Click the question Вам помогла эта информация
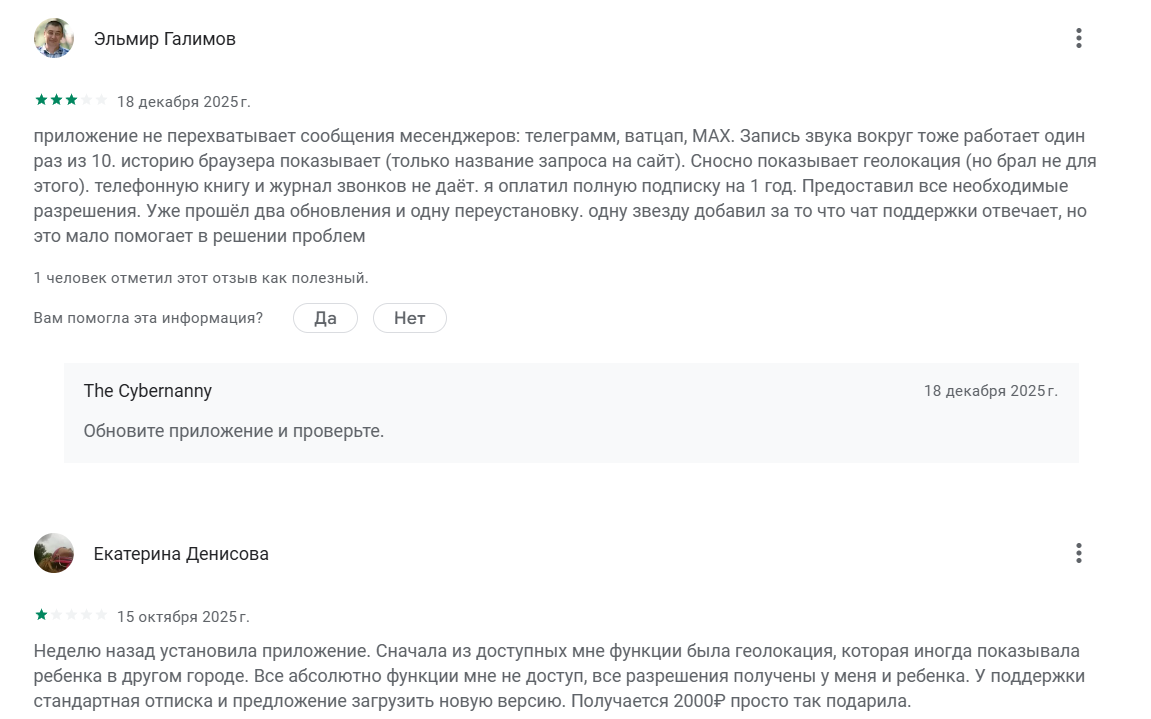Viewport: 1151px width, 719px height. pos(148,317)
